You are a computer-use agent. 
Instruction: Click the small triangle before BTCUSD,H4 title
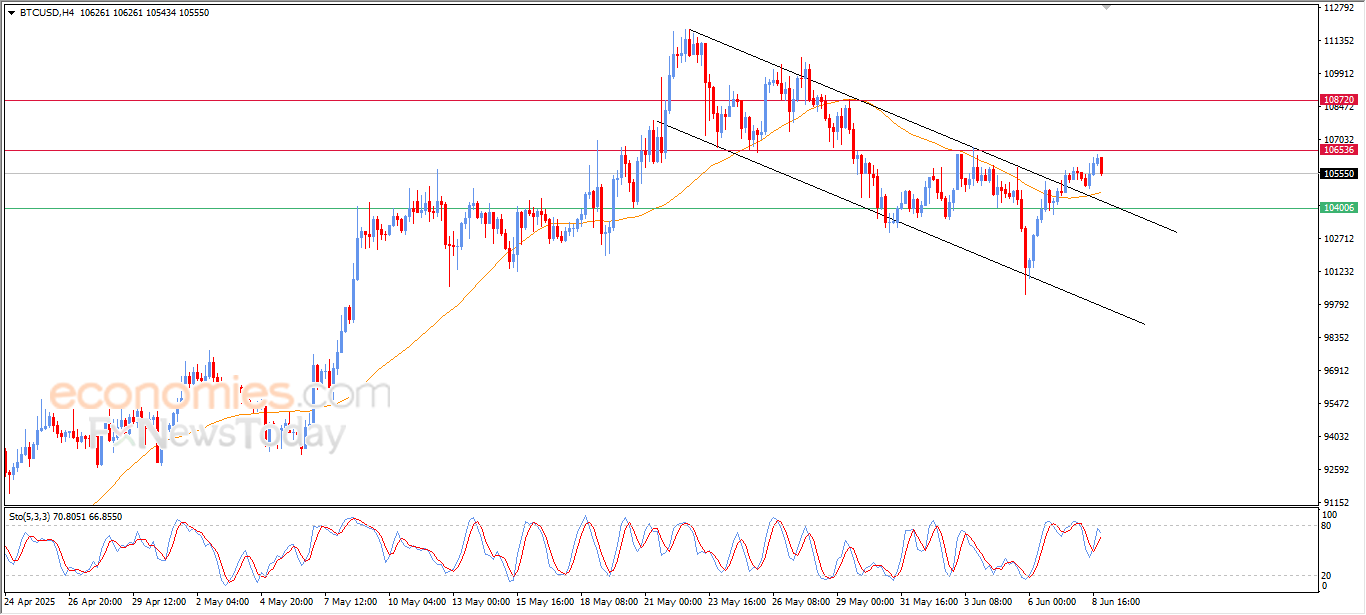coord(11,11)
